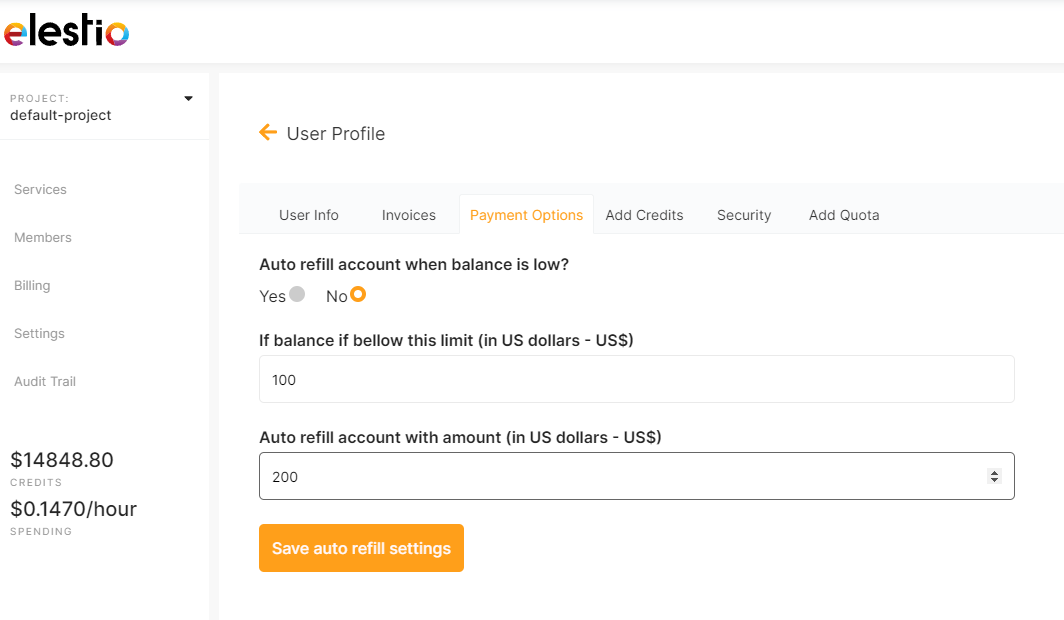Select No for auto refill
The image size is (1064, 620).
point(358,295)
